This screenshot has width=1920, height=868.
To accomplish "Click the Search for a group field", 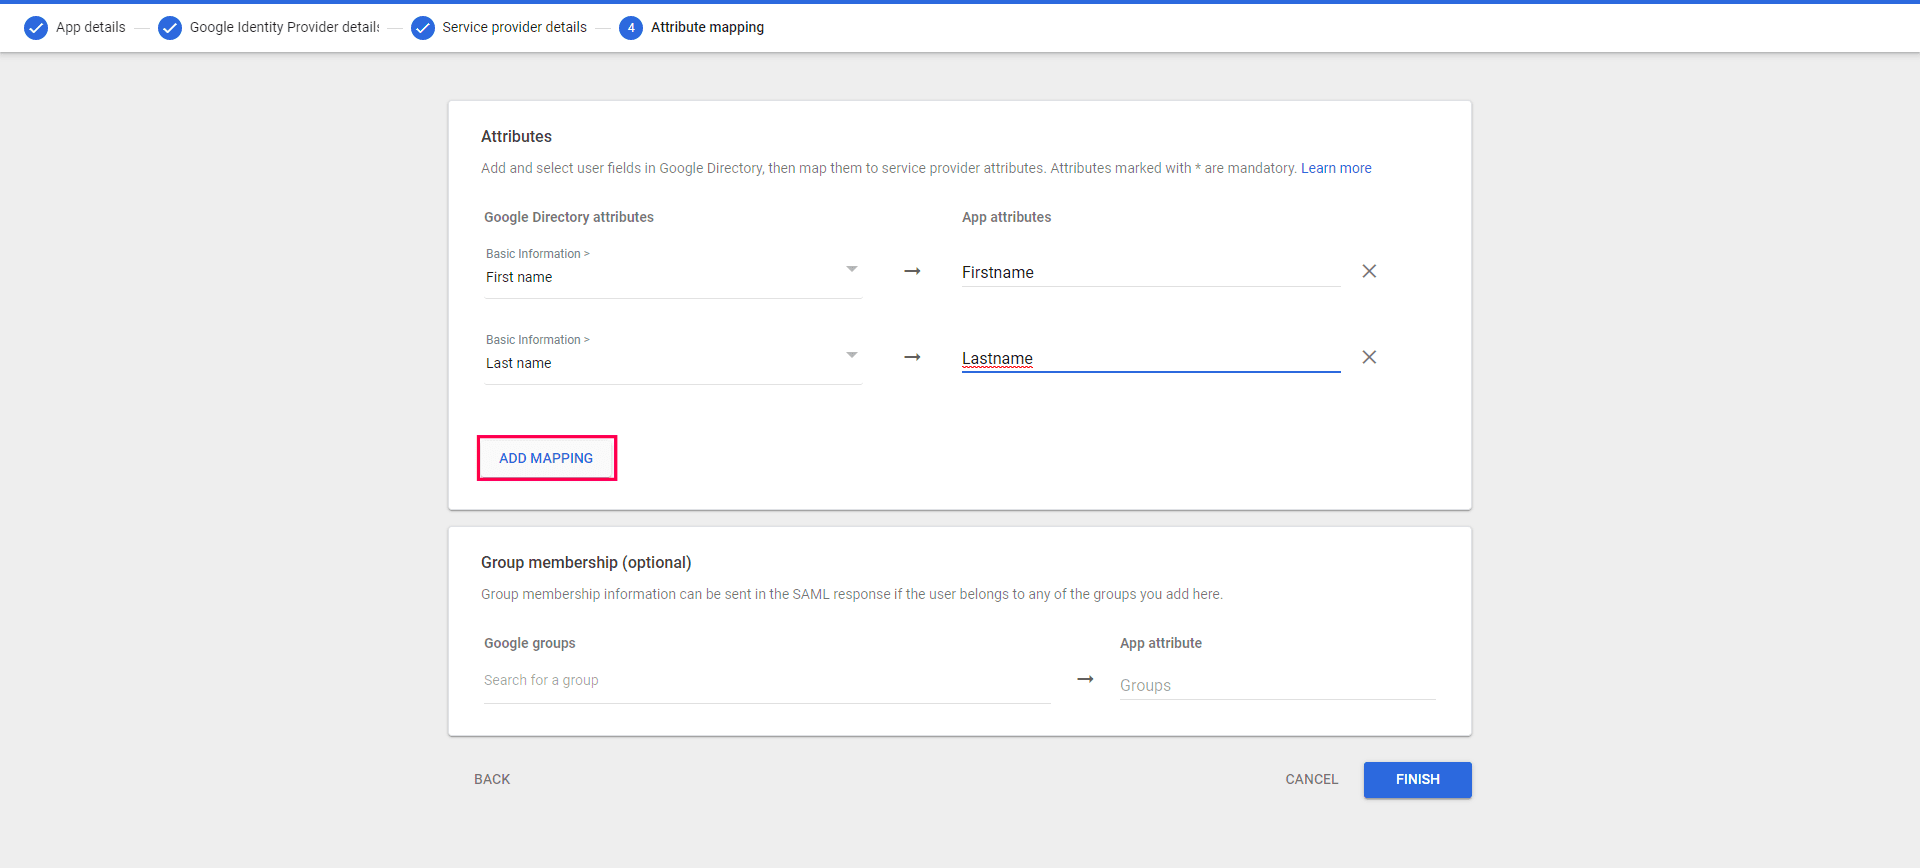I will (766, 680).
